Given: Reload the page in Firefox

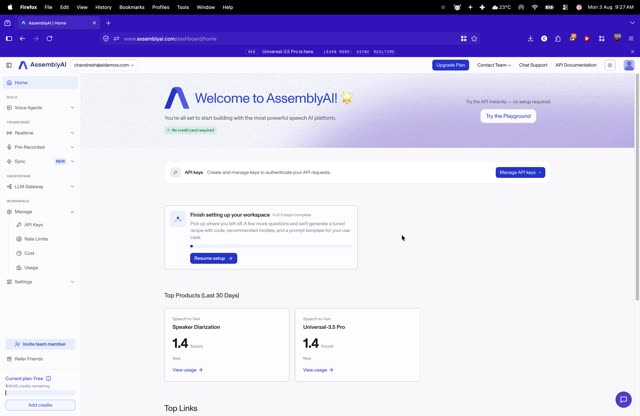Looking at the screenshot, I should [49, 38].
